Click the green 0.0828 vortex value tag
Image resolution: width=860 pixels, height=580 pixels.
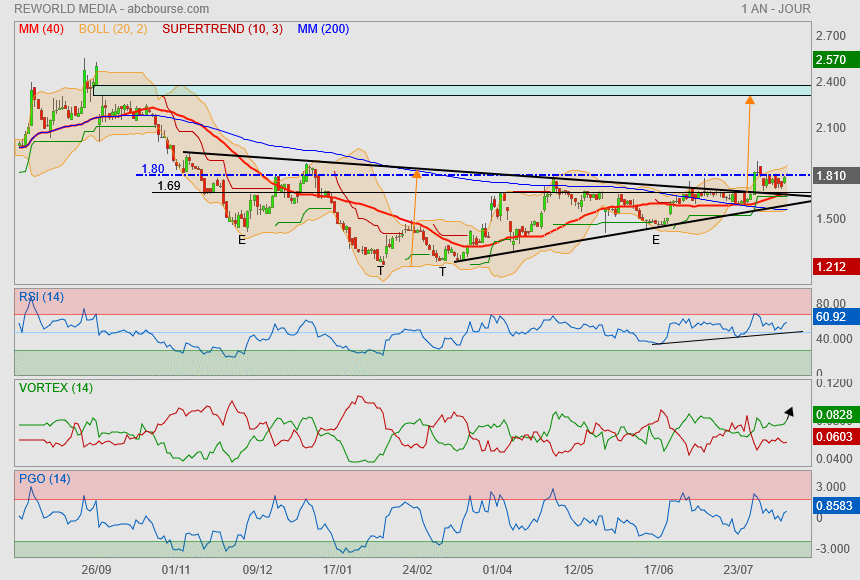tap(836, 415)
